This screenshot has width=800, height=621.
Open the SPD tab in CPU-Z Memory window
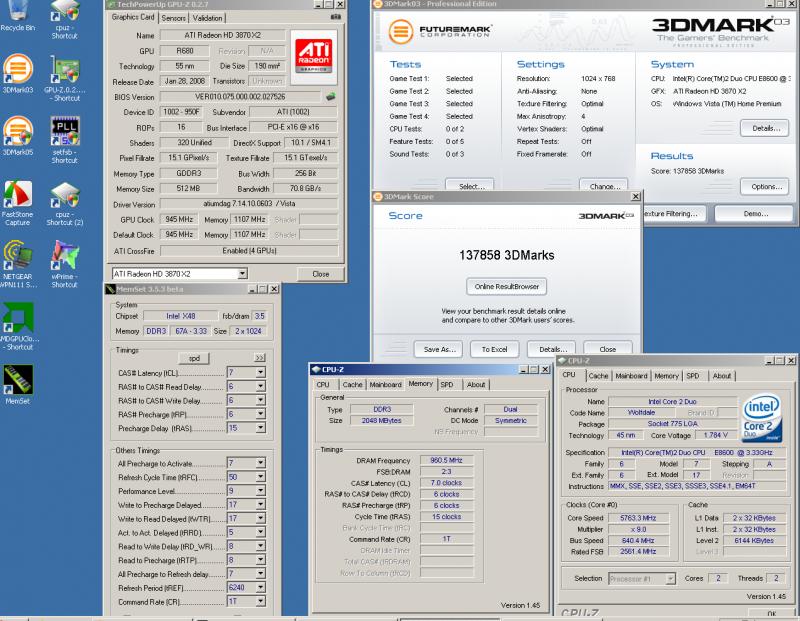tap(447, 385)
